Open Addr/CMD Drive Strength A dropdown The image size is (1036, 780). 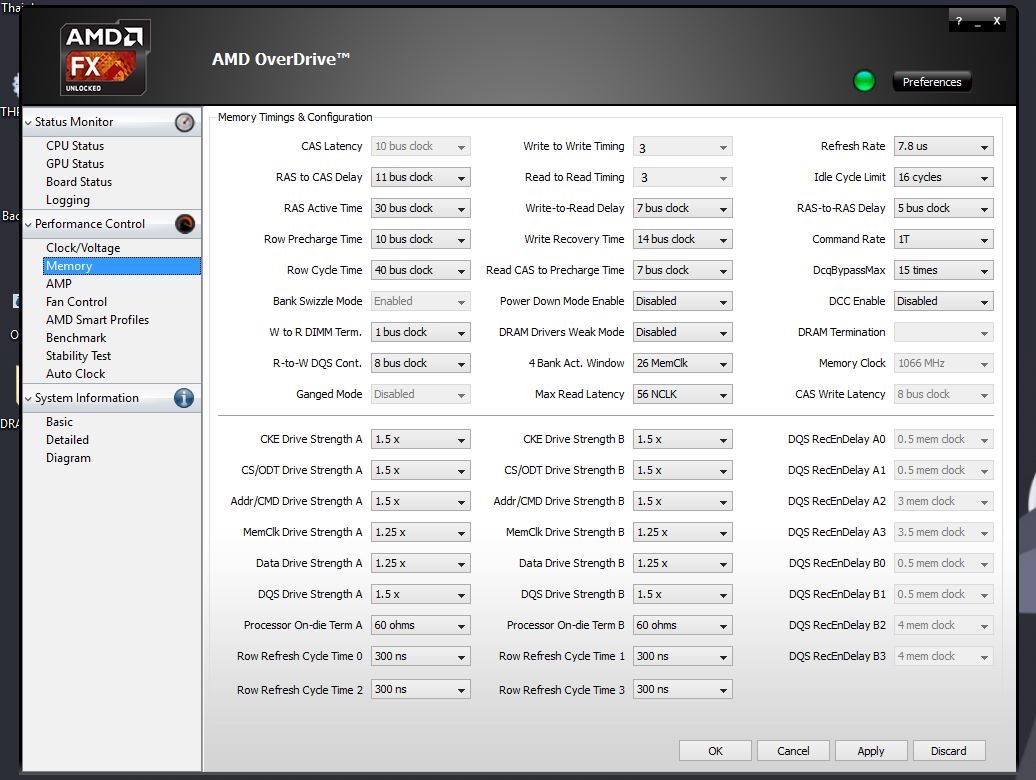click(420, 501)
